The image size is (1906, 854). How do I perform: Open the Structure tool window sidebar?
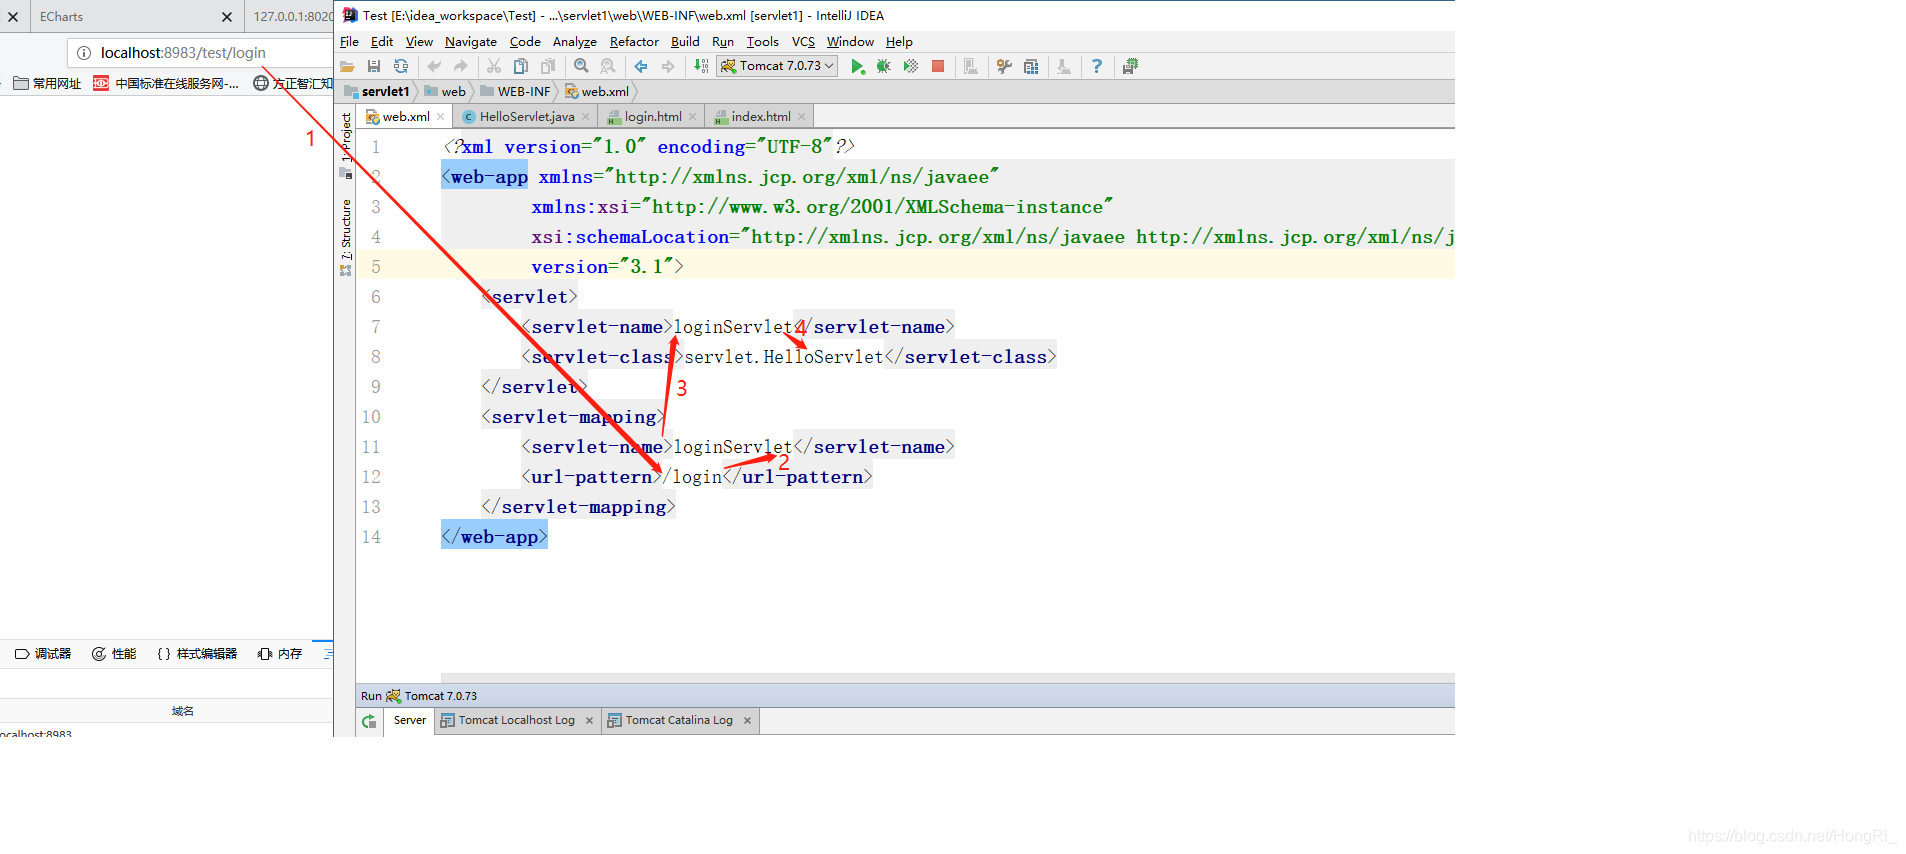346,236
